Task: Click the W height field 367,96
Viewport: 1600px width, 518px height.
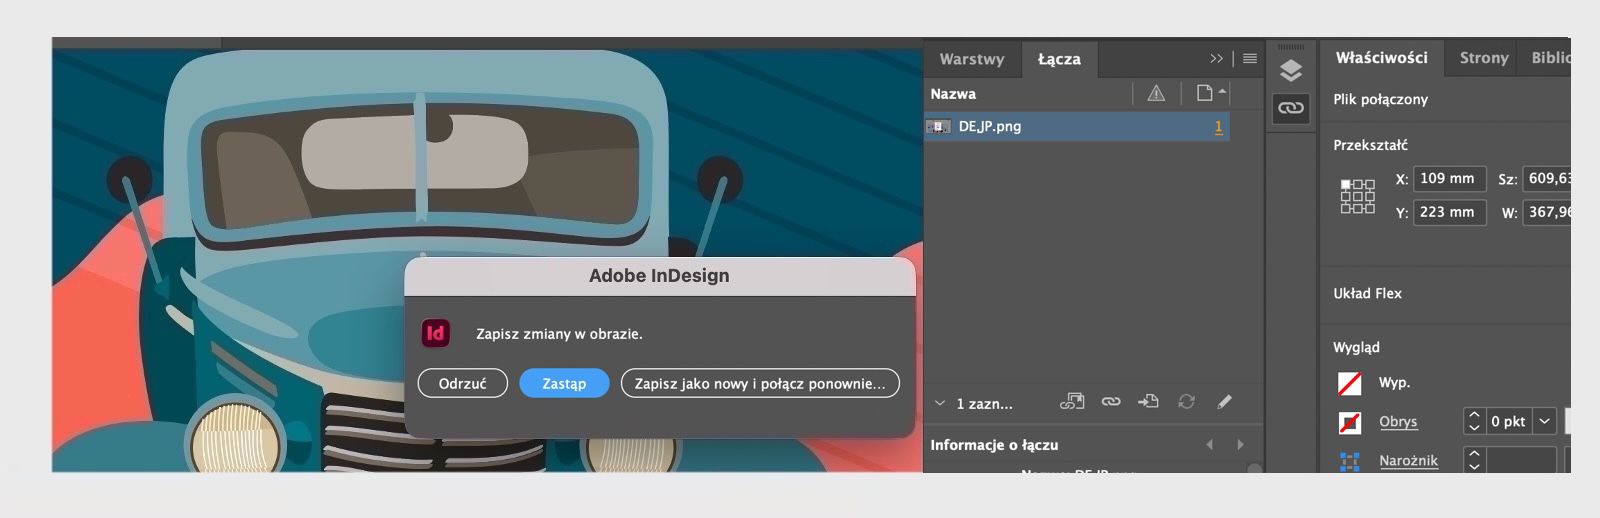Action: [x=1547, y=212]
